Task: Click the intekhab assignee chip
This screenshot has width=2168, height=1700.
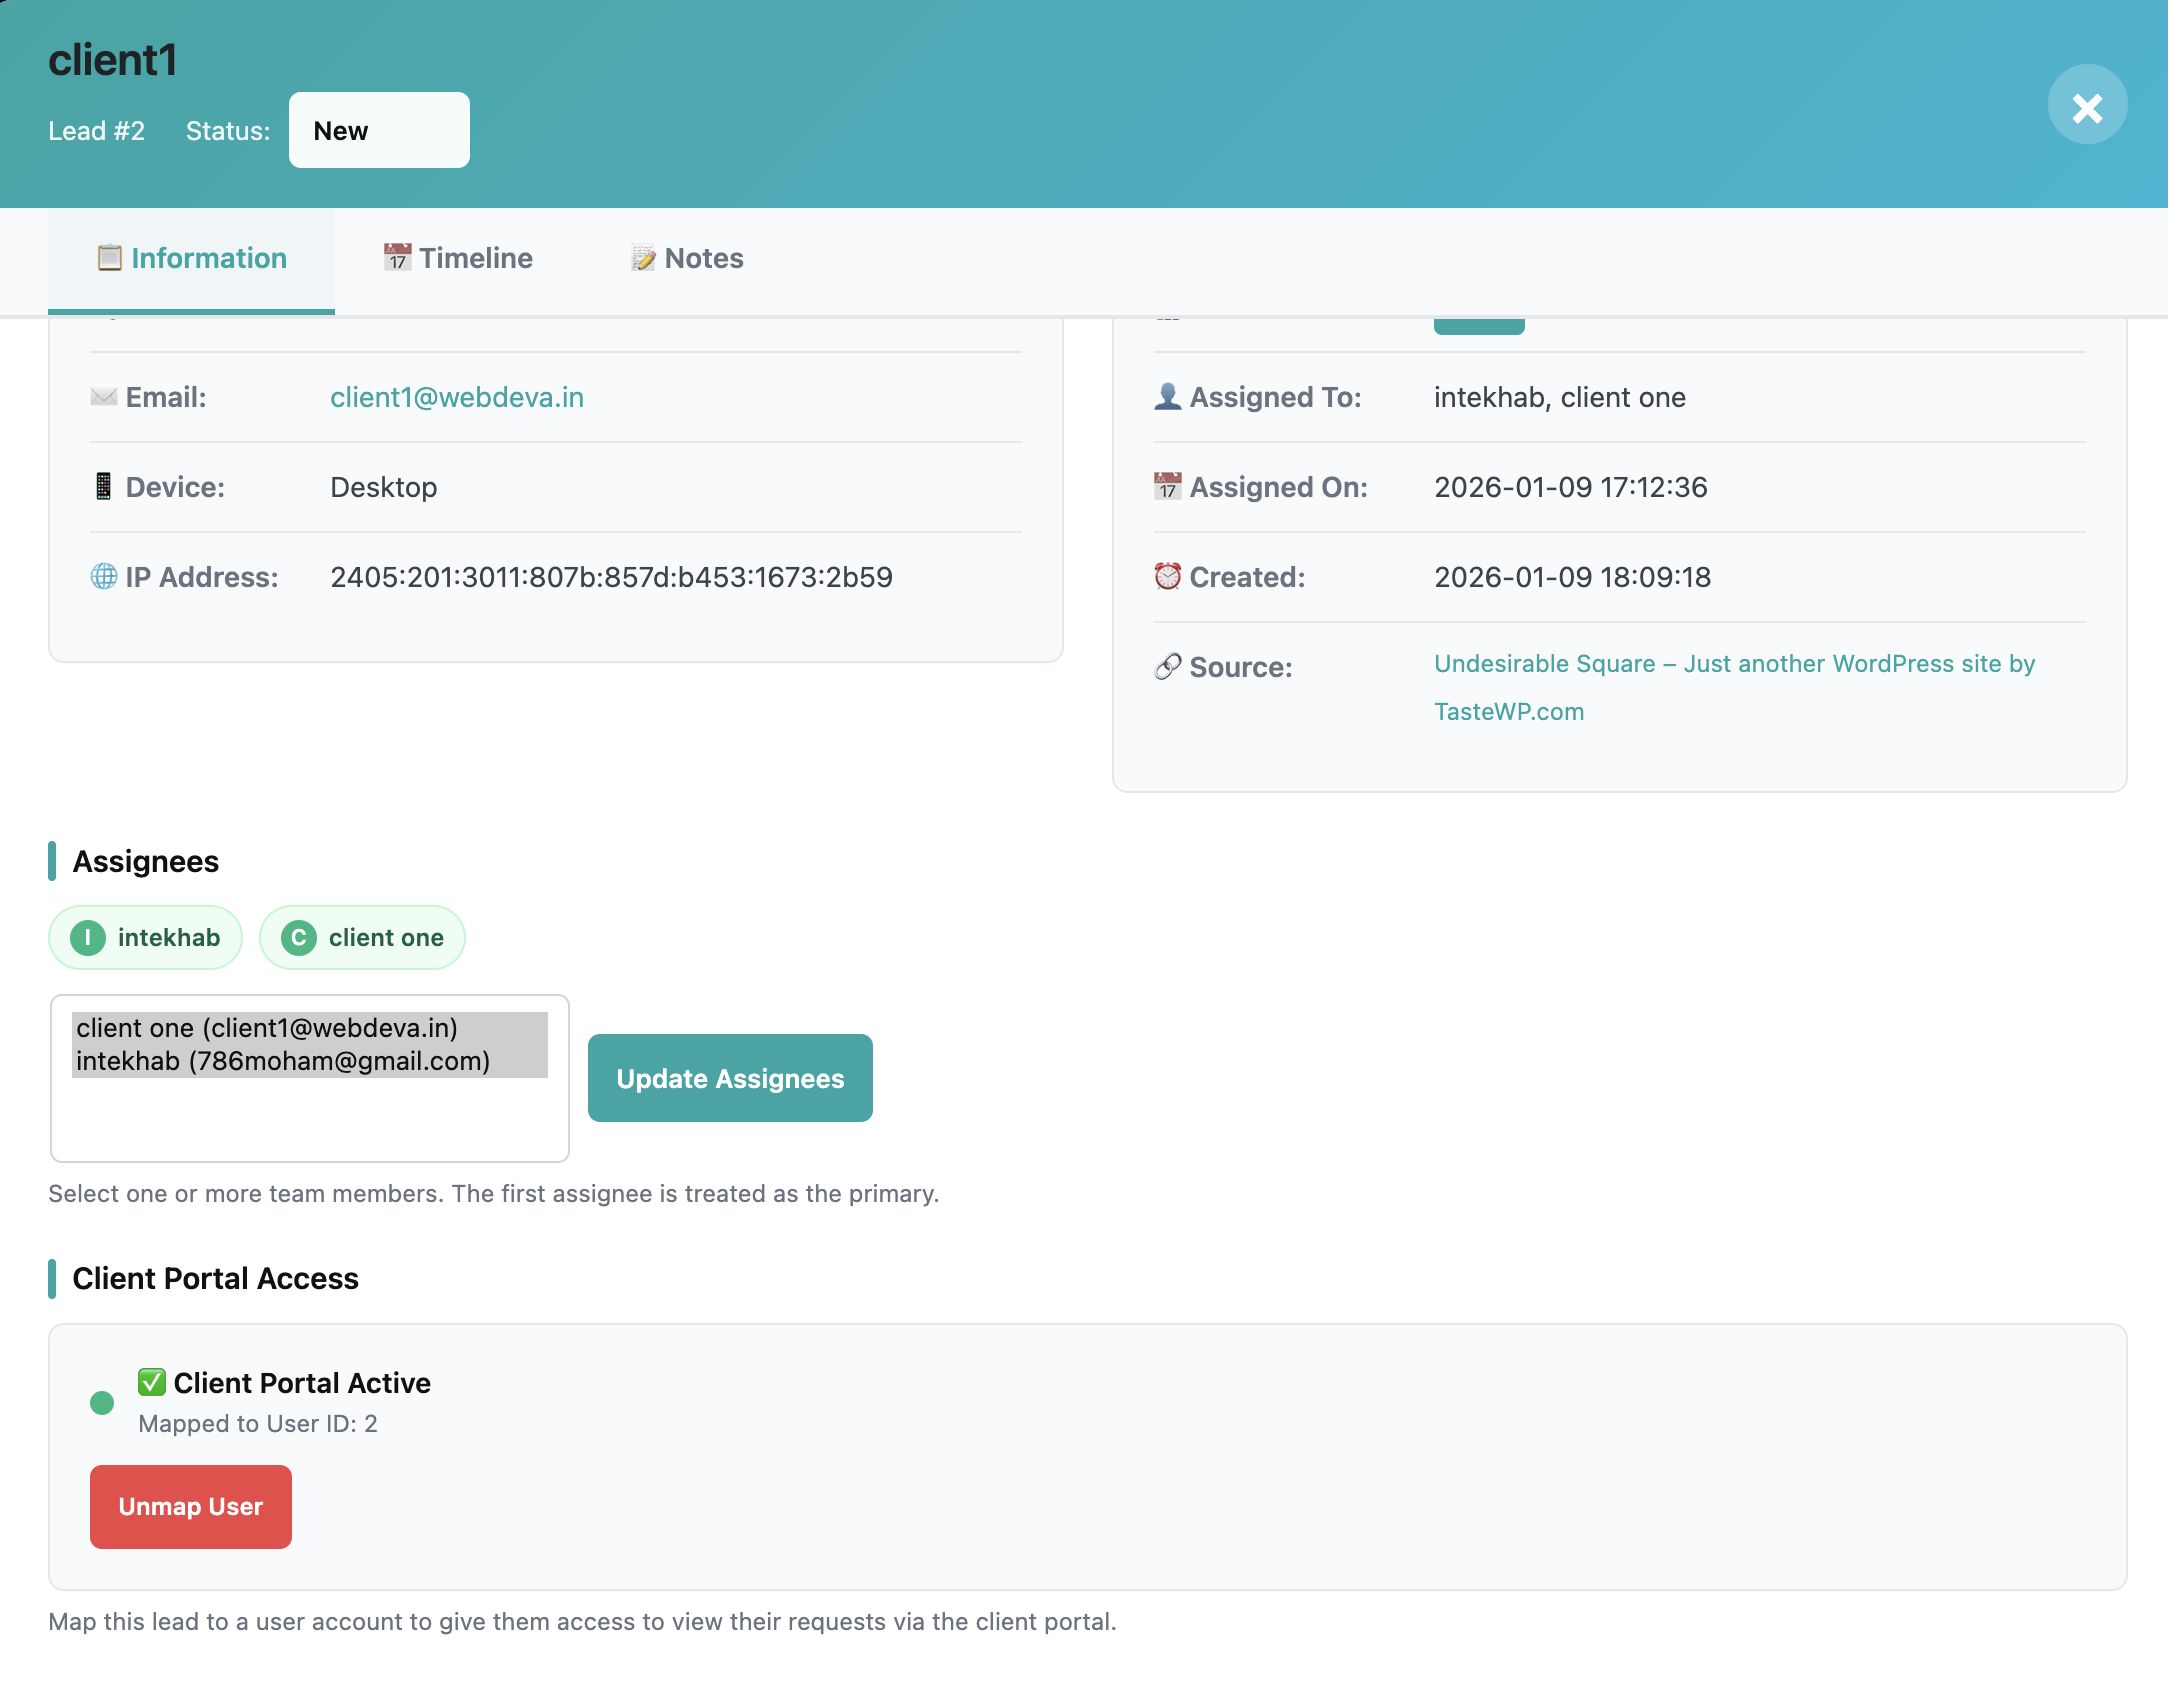Action: pos(146,938)
